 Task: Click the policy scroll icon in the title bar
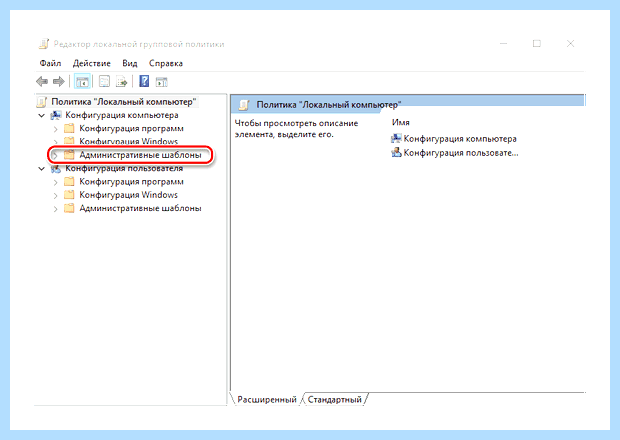43,44
